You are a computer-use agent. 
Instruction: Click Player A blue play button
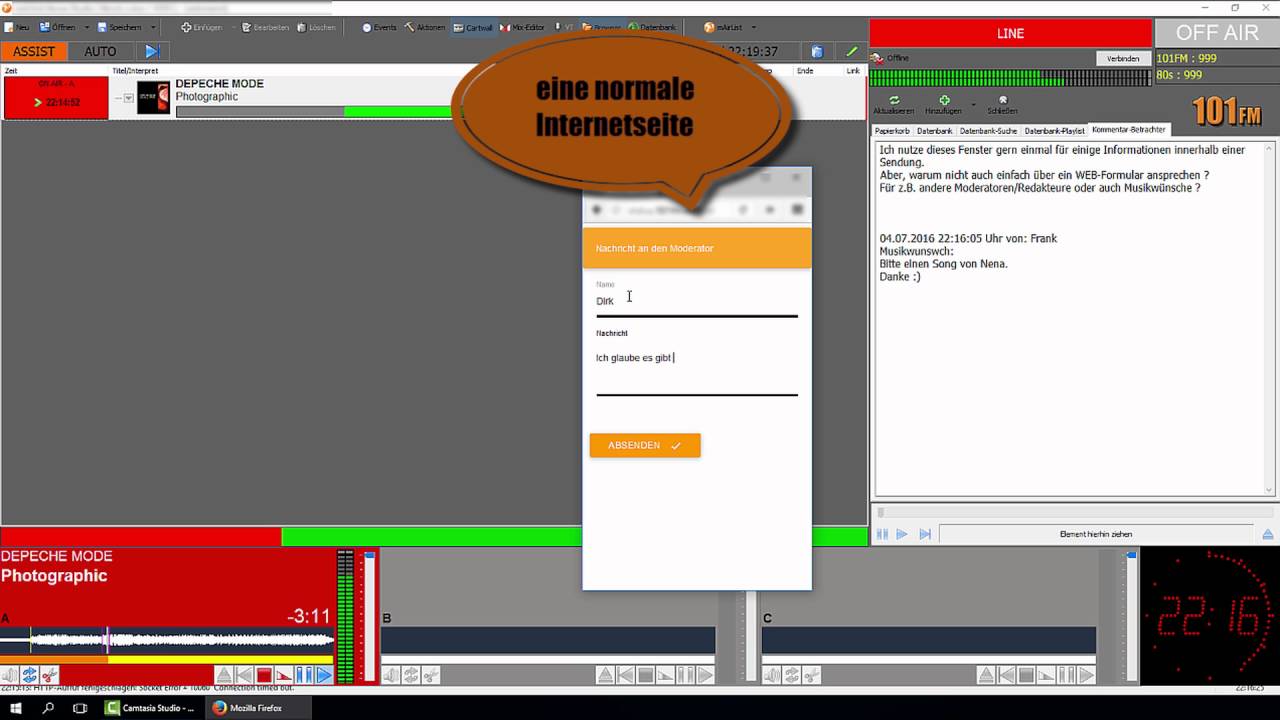pyautogui.click(x=324, y=675)
